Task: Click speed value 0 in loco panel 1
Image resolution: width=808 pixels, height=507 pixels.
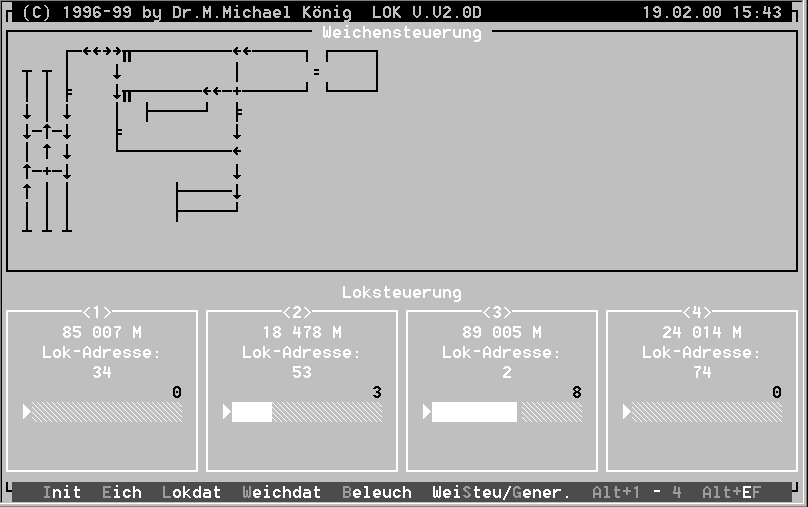Action: click(177, 392)
